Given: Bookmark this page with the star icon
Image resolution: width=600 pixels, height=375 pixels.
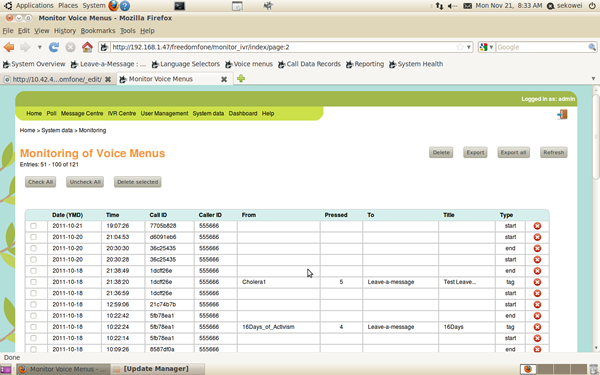Looking at the screenshot, I should point(460,47).
